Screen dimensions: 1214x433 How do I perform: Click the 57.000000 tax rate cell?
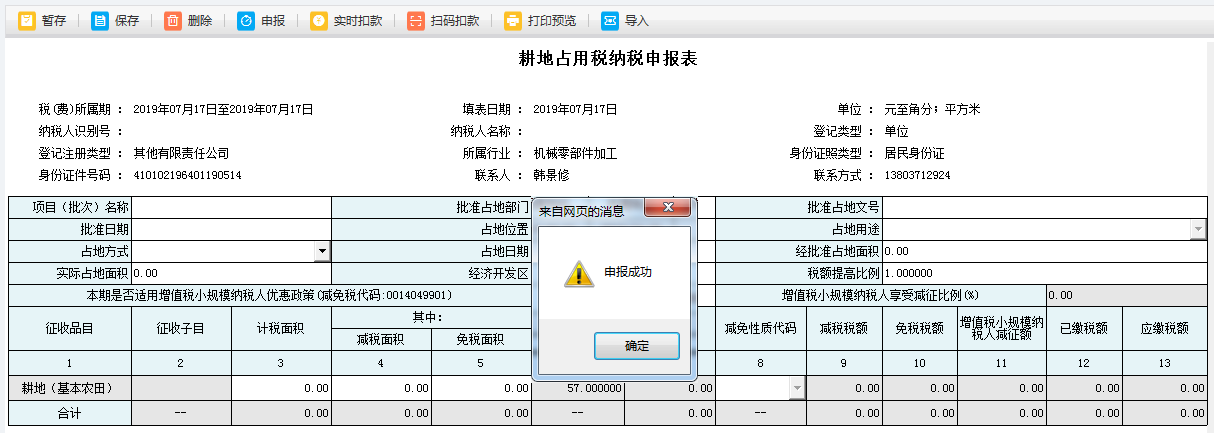tap(578, 387)
